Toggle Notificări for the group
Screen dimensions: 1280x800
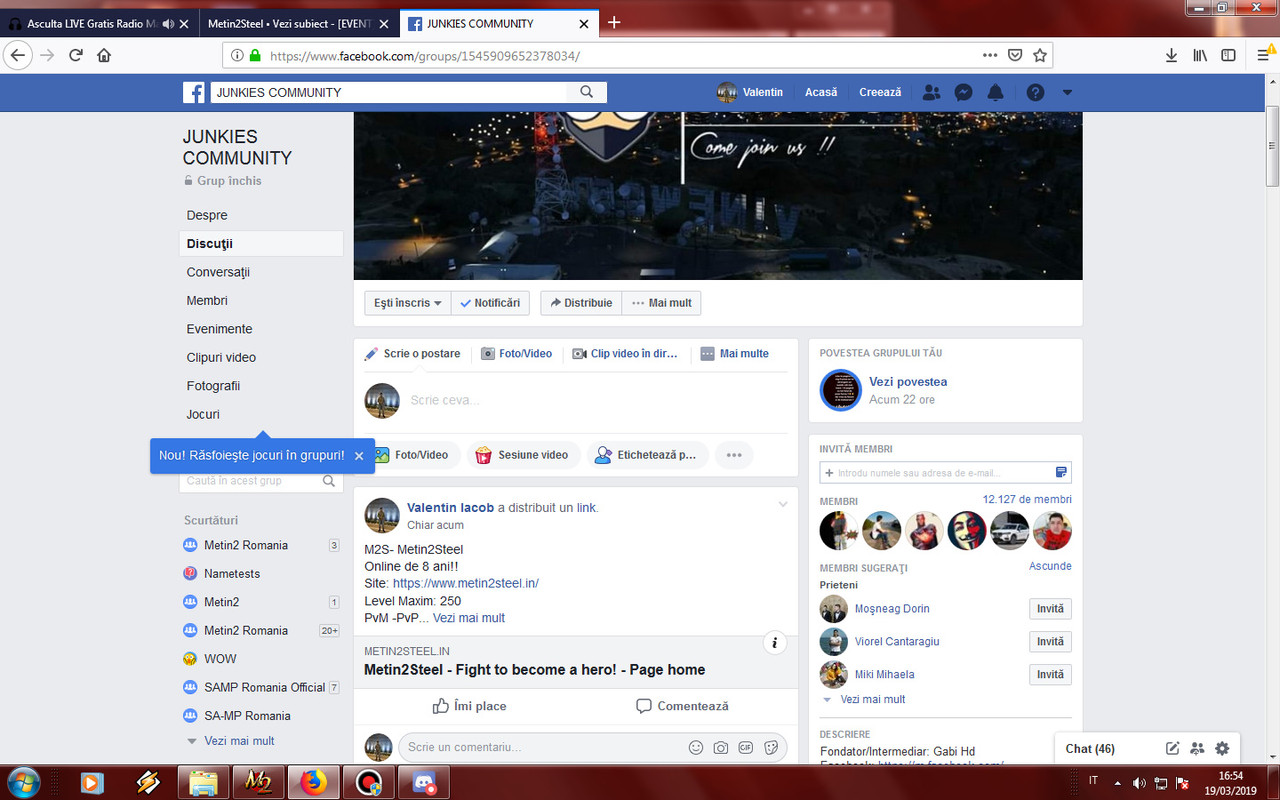coord(490,303)
